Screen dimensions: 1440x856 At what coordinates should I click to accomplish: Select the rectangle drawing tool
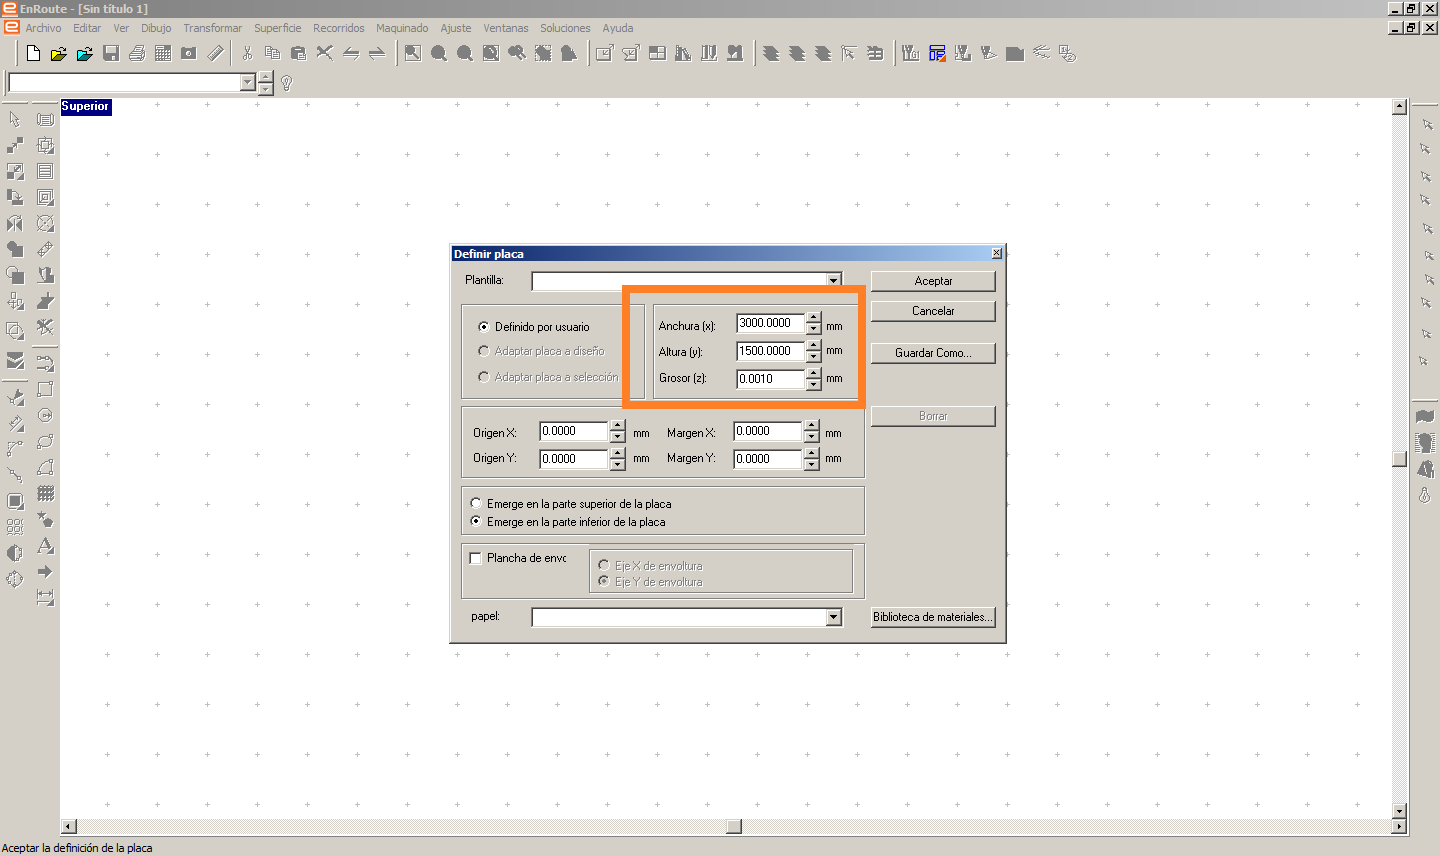pos(45,389)
